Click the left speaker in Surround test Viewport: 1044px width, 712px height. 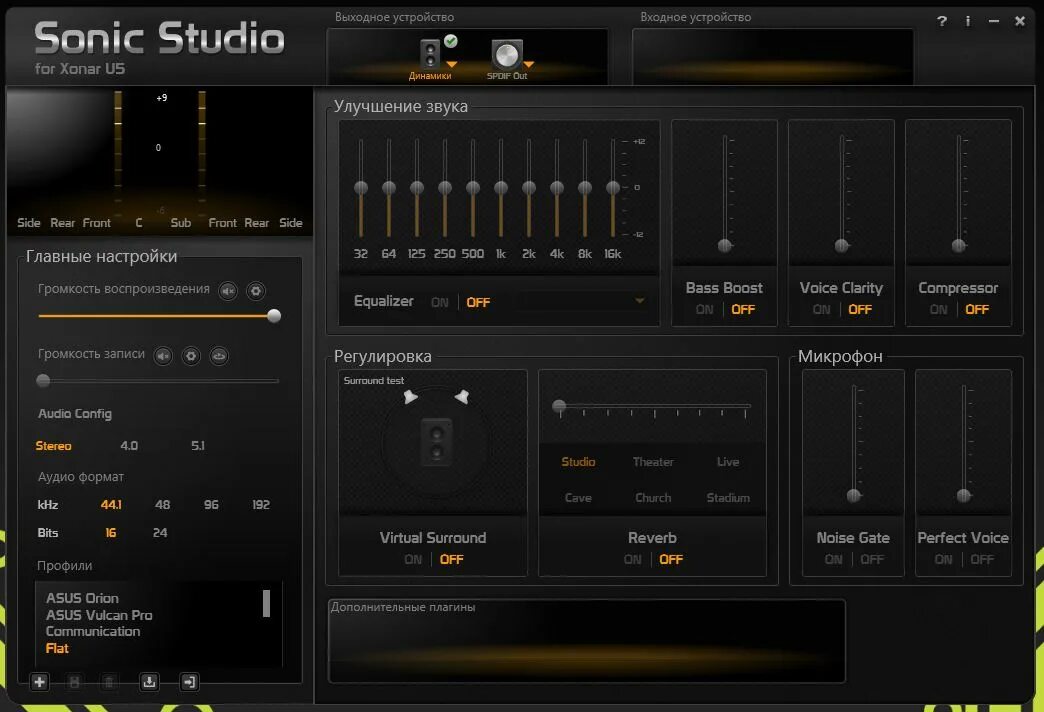[410, 397]
